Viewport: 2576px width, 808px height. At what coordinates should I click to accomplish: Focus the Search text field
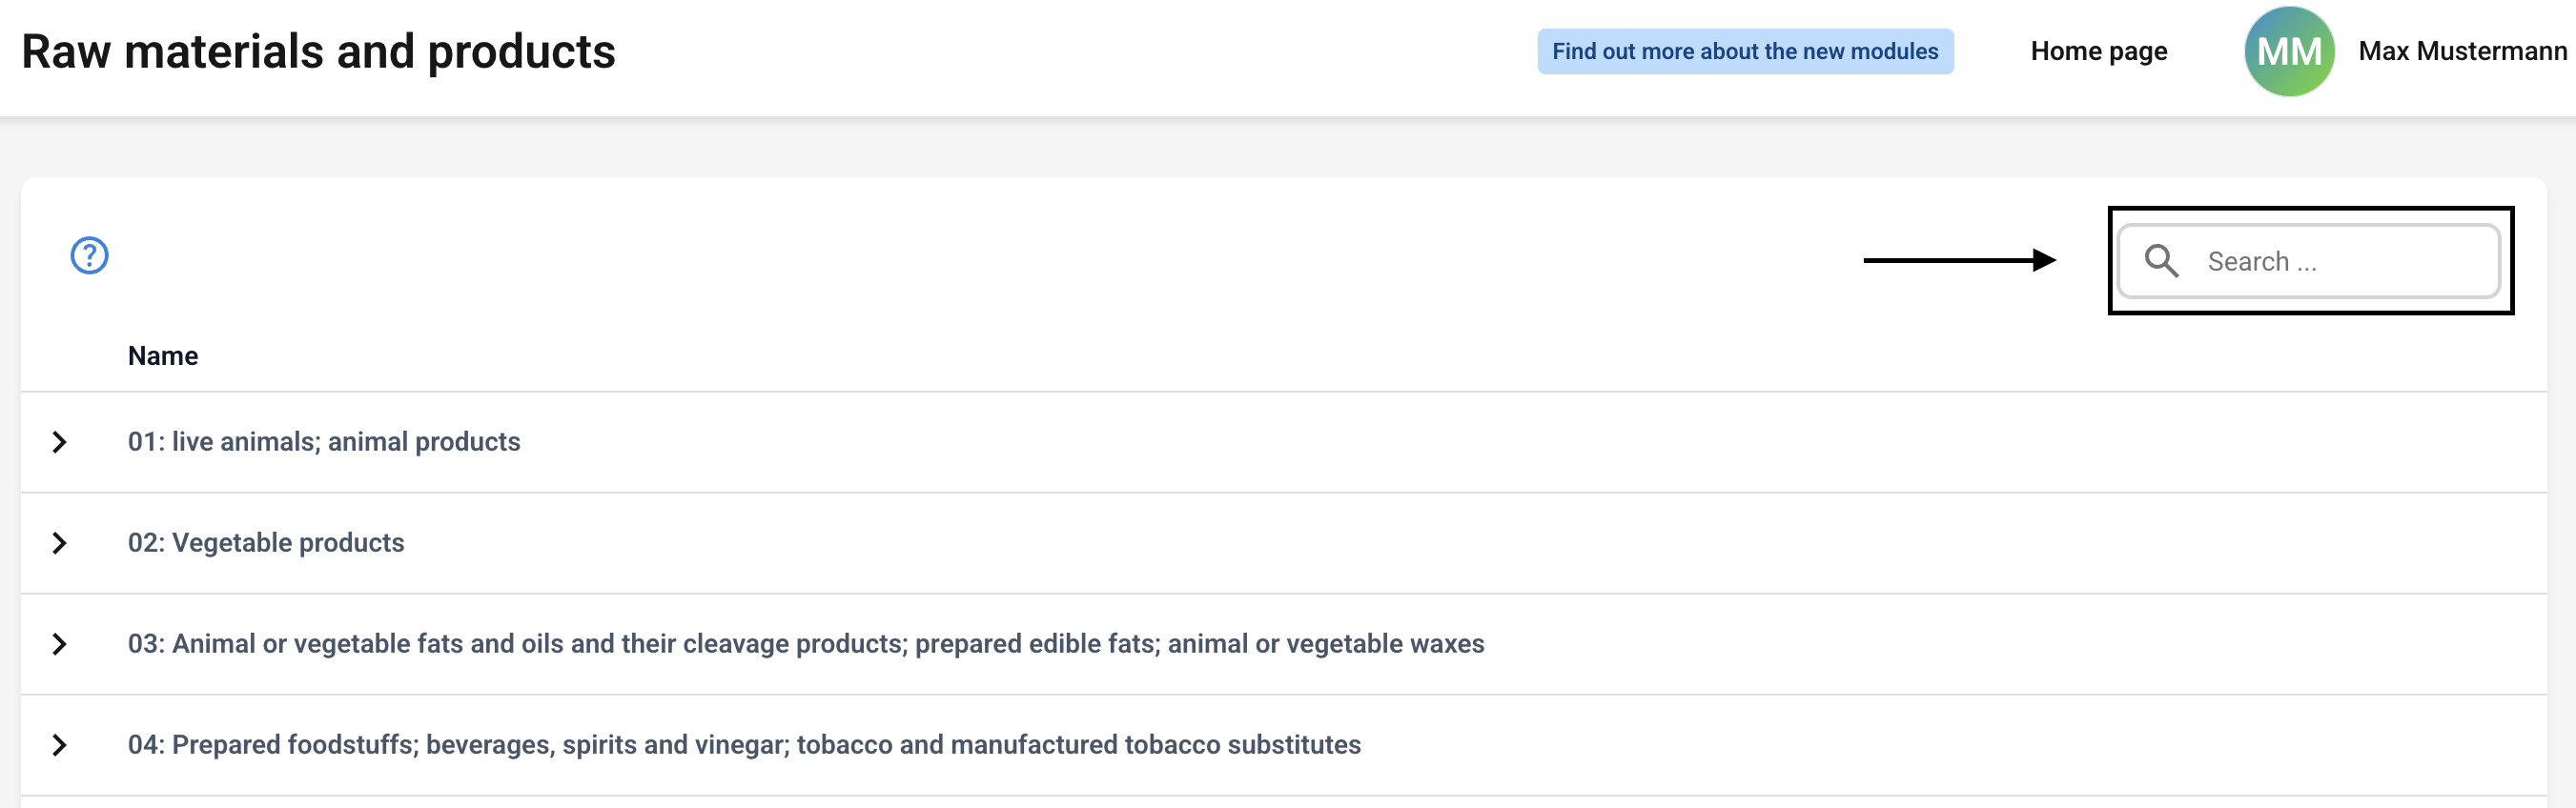click(x=2340, y=261)
